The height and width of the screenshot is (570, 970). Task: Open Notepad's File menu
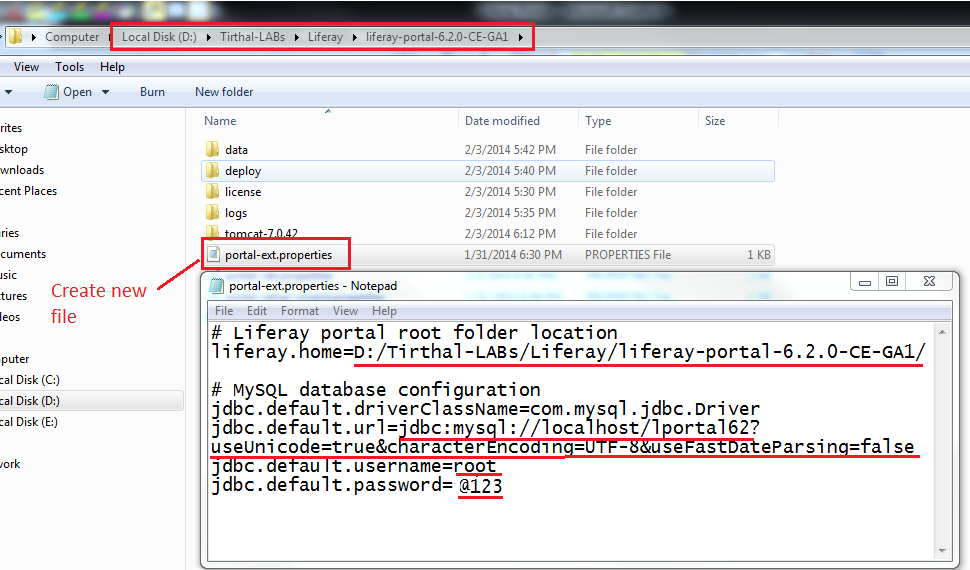tap(224, 311)
